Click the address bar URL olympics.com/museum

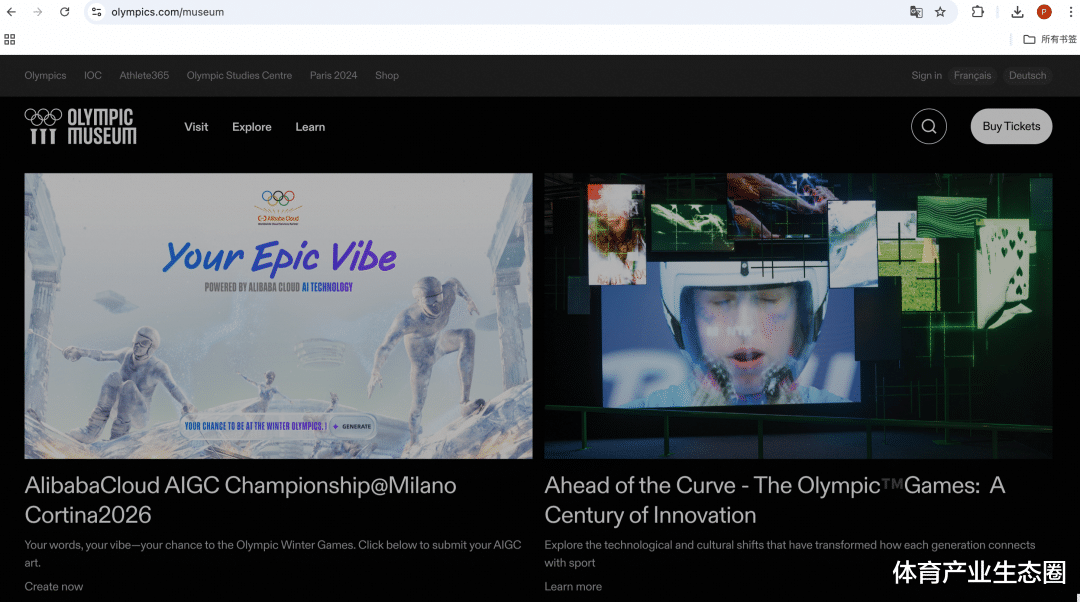coord(167,12)
